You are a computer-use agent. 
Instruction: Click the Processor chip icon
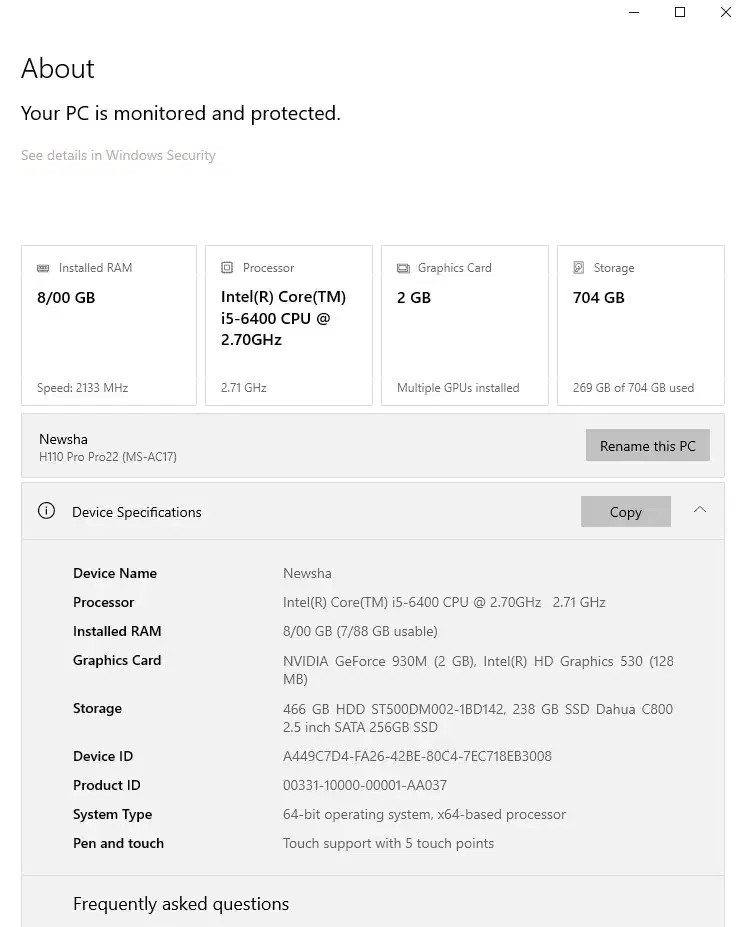[227, 268]
